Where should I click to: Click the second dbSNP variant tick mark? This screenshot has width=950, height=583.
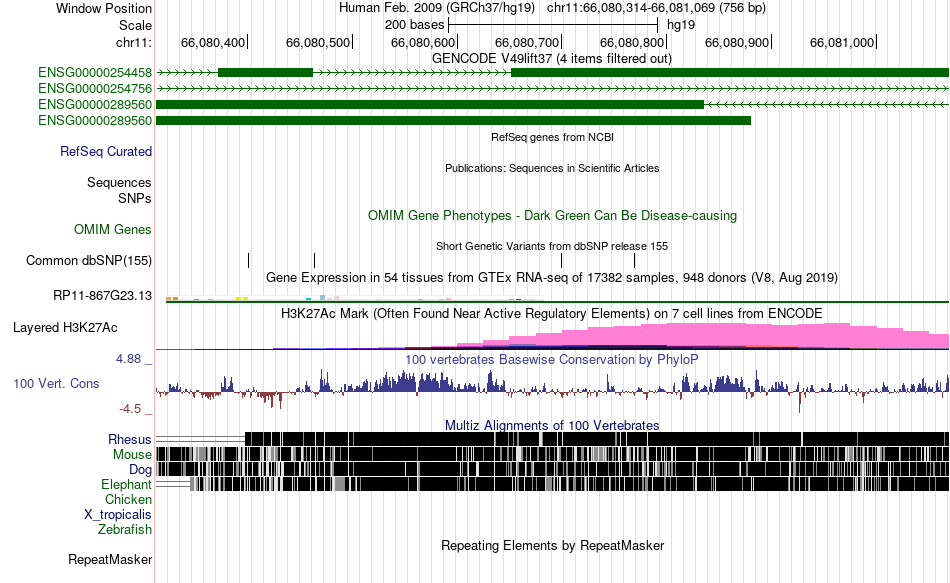pyautogui.click(x=314, y=261)
